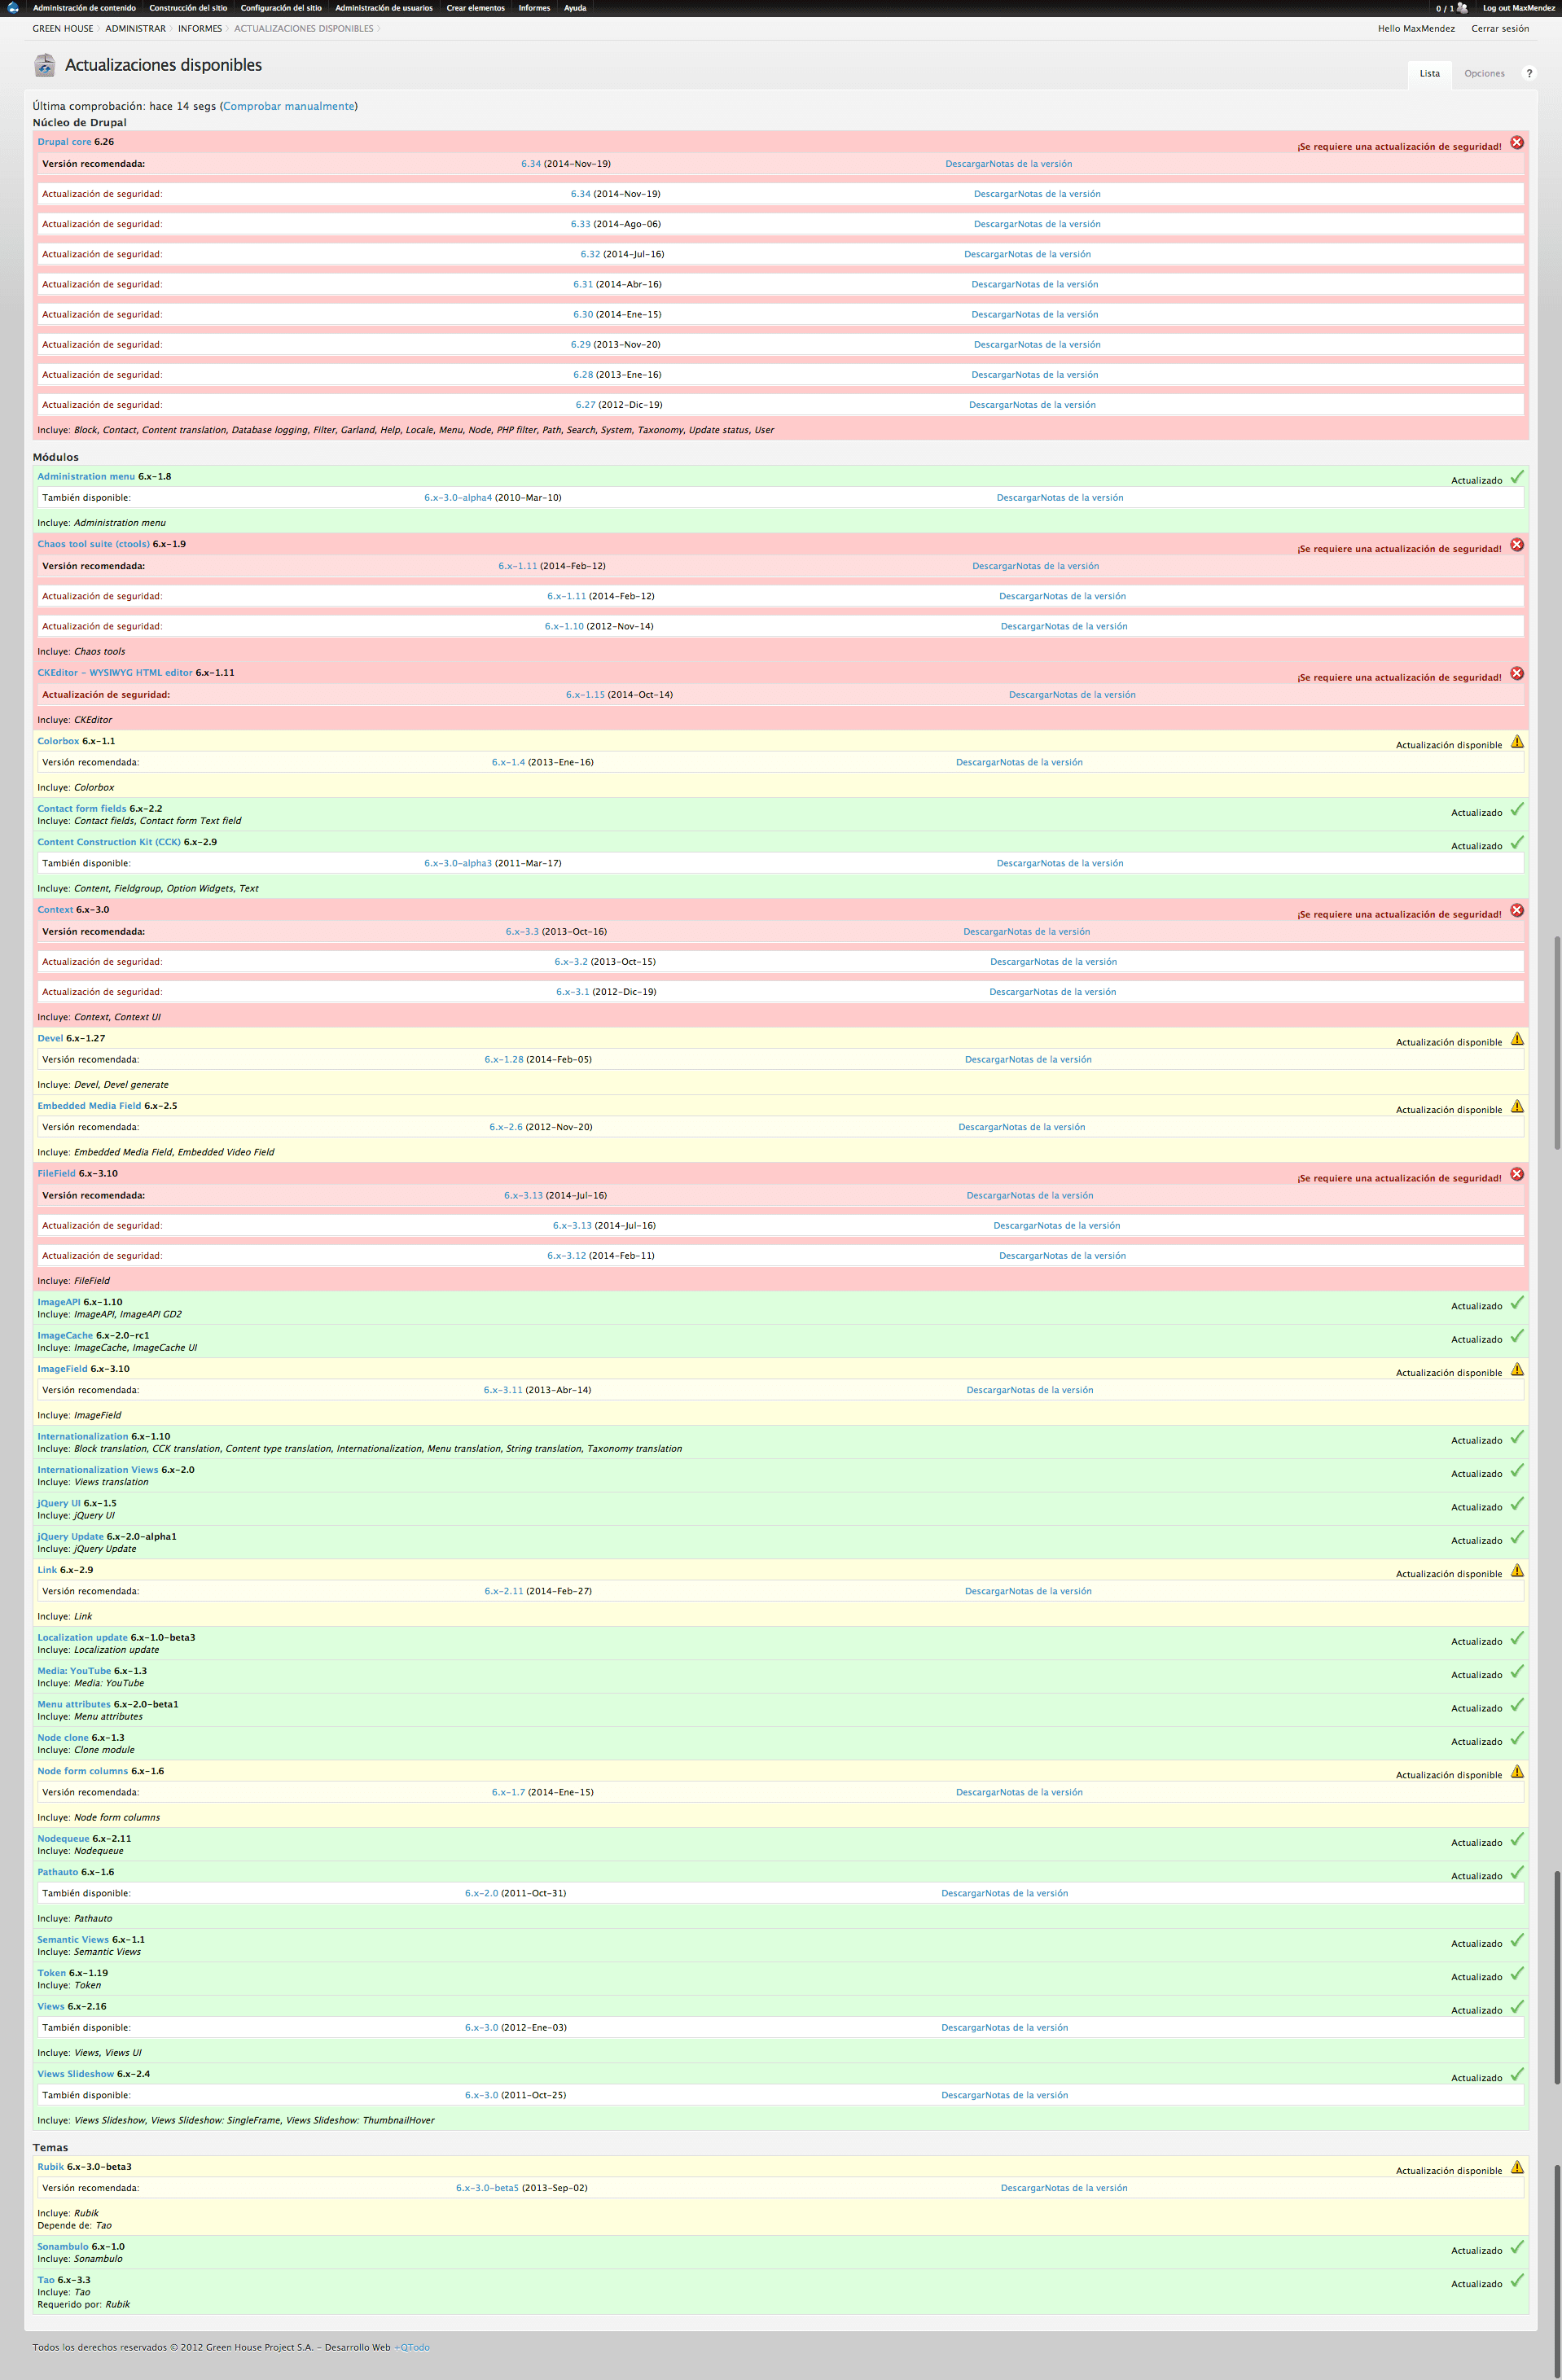The width and height of the screenshot is (1562, 2380).
Task: Click green checkmark on Views Slideshow row
Action: pos(1517,2075)
